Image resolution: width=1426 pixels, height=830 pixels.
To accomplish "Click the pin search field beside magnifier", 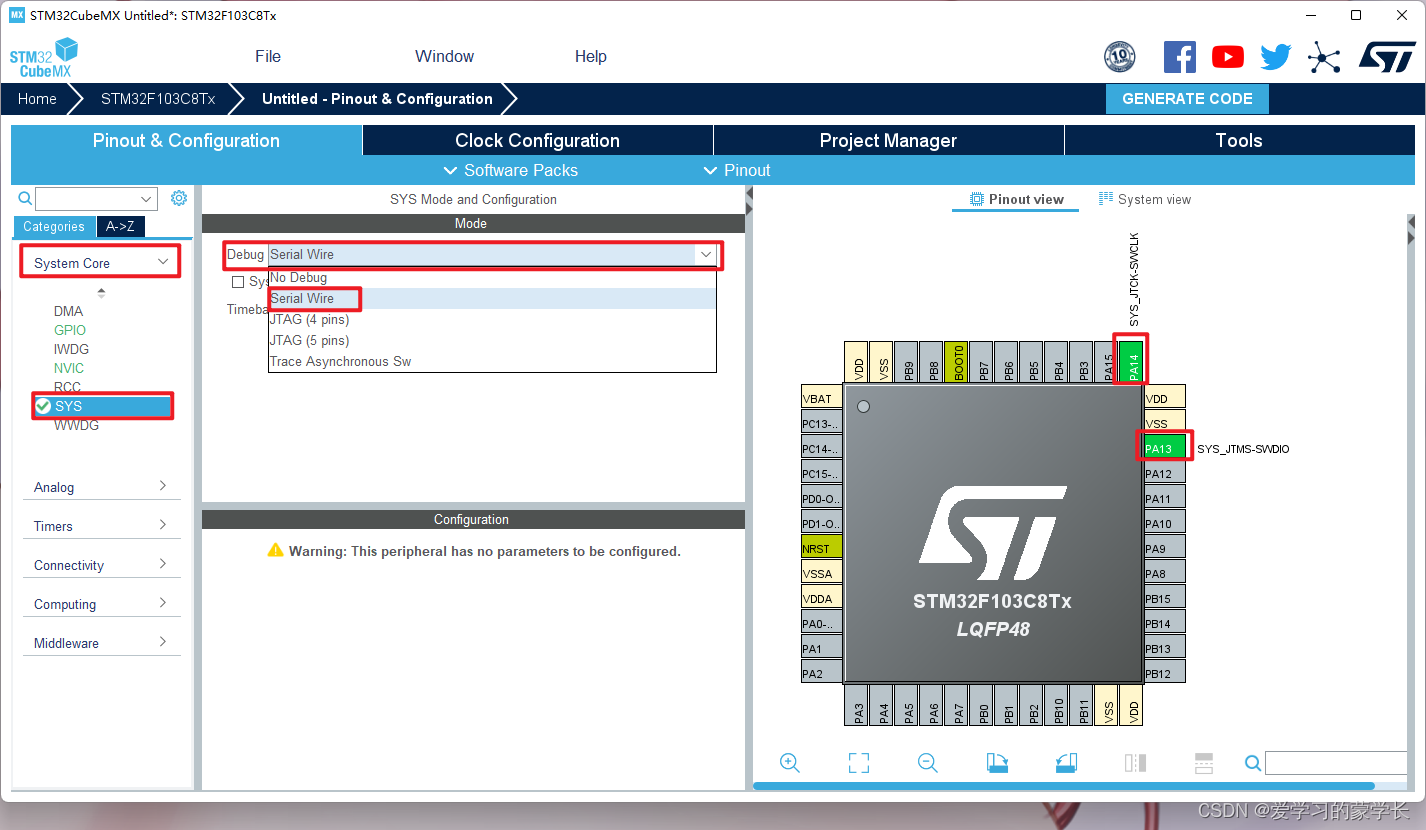I will tap(1335, 763).
